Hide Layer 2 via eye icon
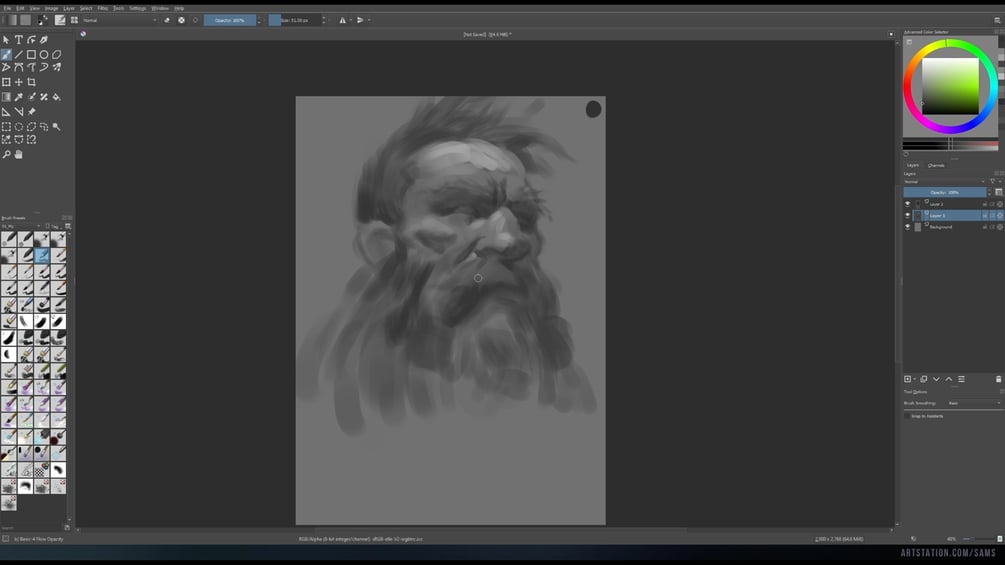Viewport: 1005px width, 565px height. (908, 204)
